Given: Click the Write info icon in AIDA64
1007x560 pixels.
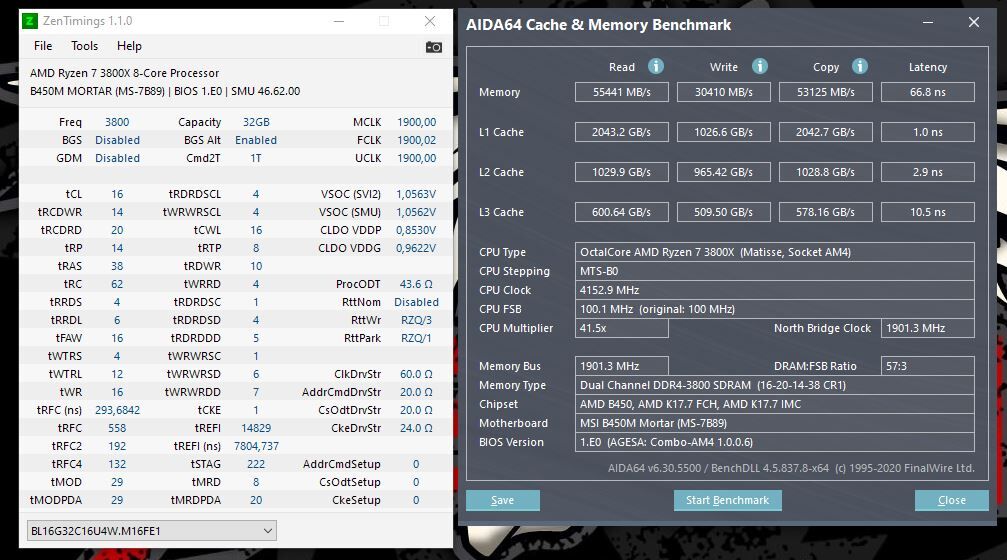Looking at the screenshot, I should (760, 66).
